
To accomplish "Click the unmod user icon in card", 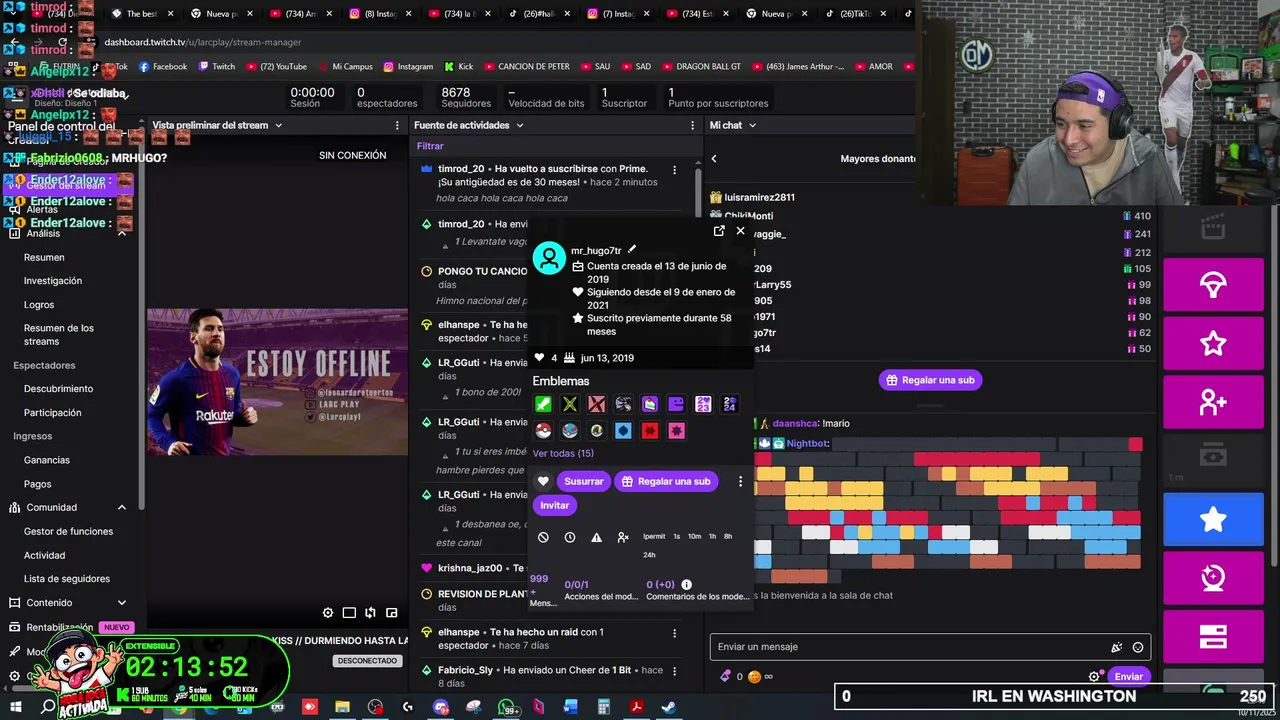I will click(623, 537).
